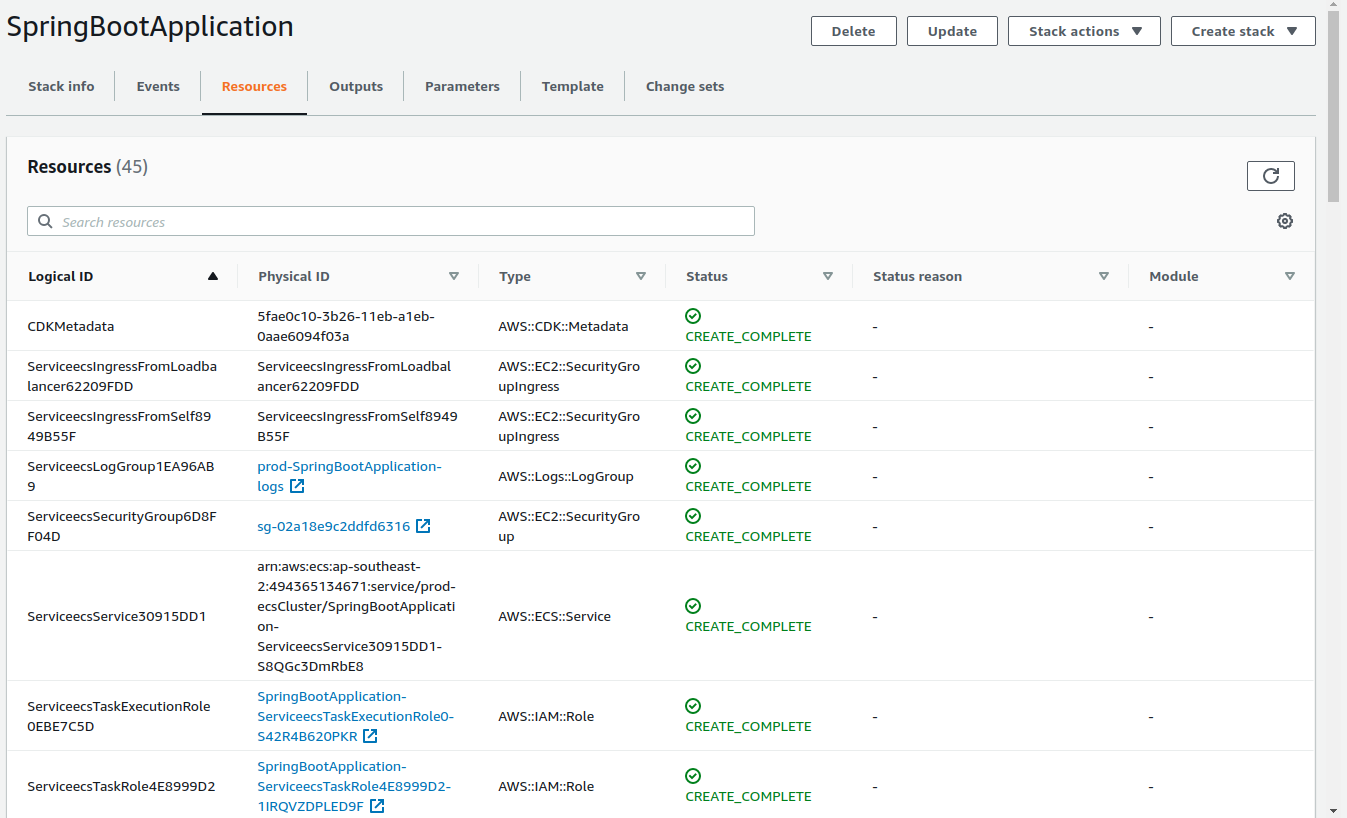
Task: Open the Parameters tab
Action: pyautogui.click(x=462, y=86)
